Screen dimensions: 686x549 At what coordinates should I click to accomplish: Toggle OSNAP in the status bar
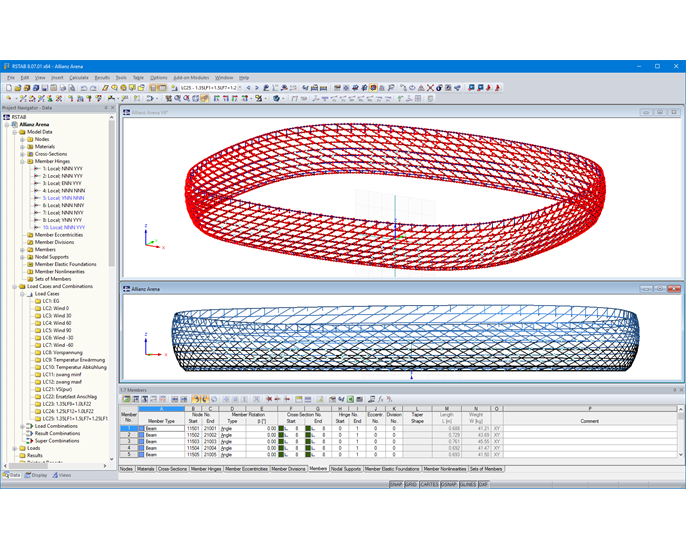449,485
